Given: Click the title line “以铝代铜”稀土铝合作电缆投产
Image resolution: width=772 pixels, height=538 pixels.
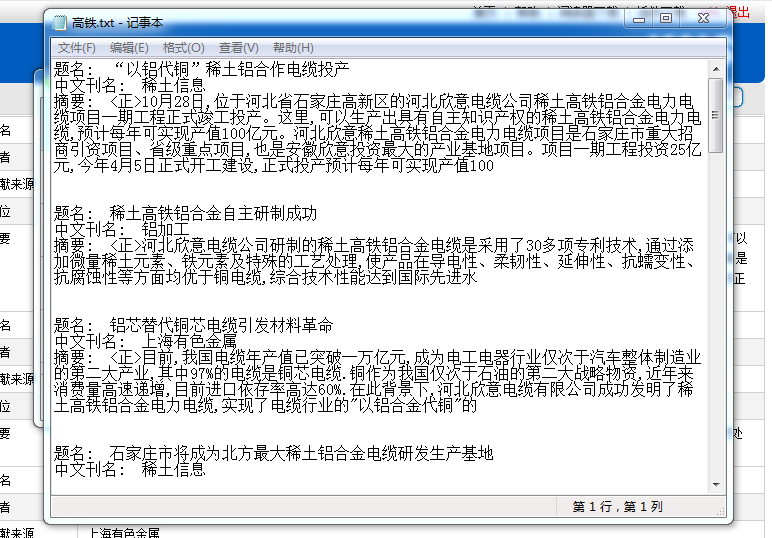Looking at the screenshot, I should 231,69.
